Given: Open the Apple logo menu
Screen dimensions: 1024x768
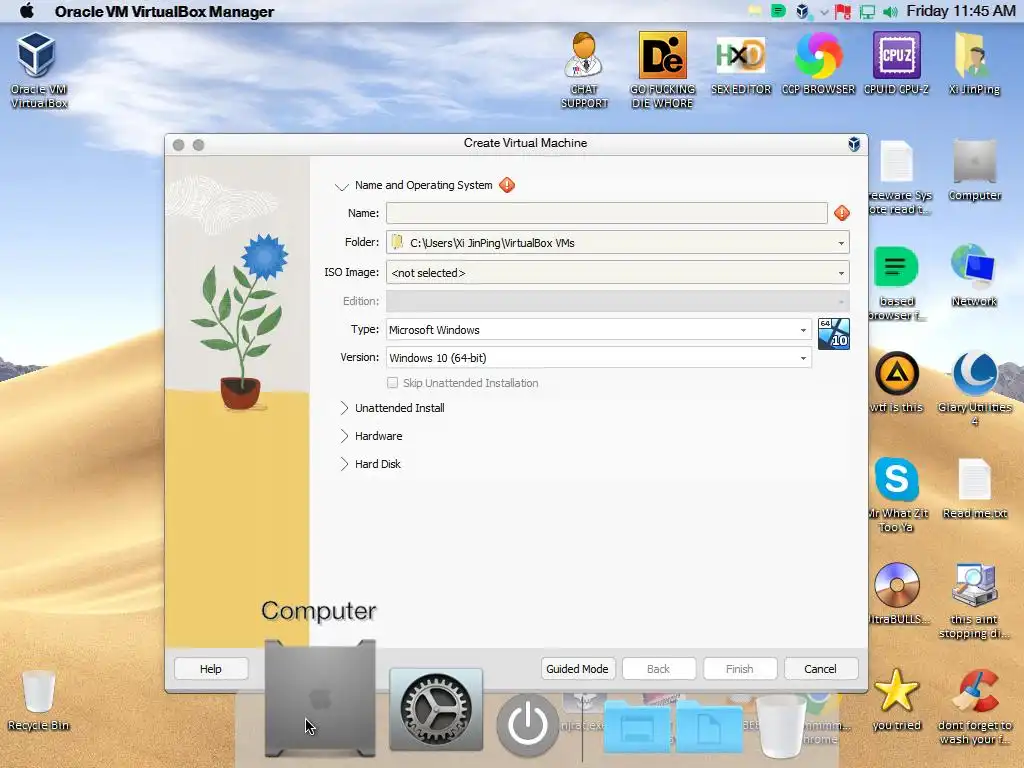Looking at the screenshot, I should point(27,11).
